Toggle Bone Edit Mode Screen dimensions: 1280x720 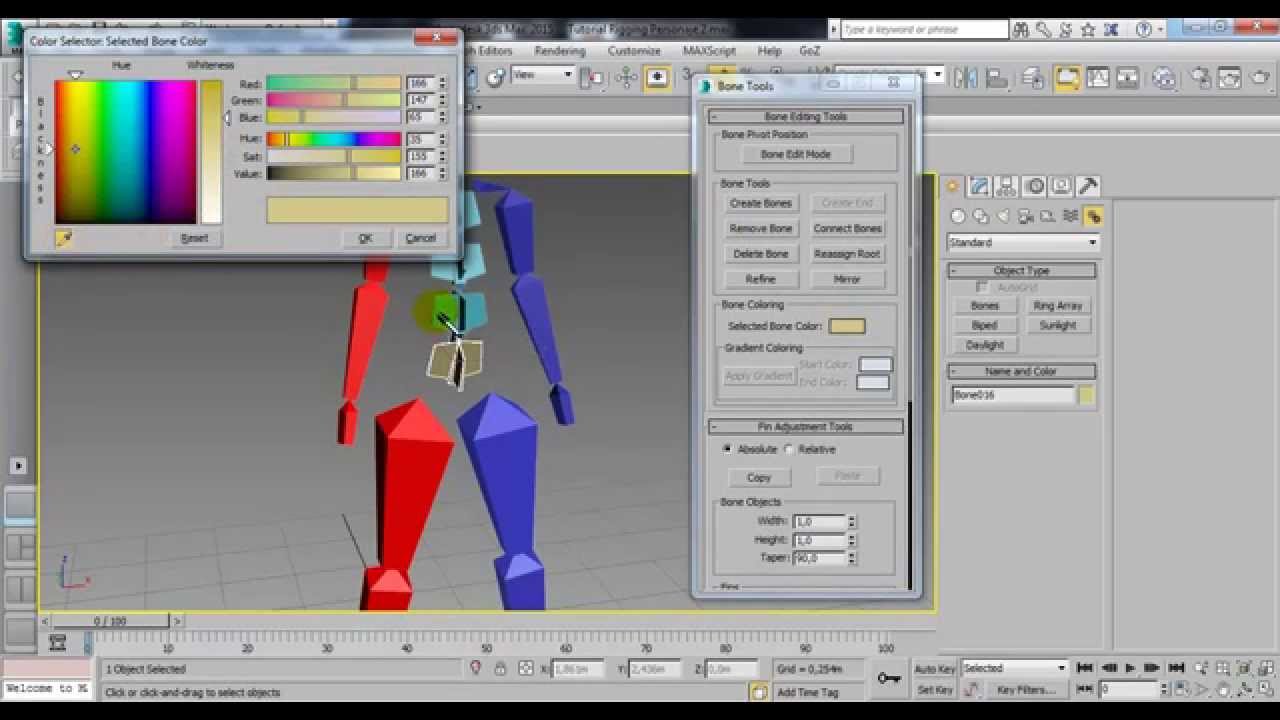pyautogui.click(x=796, y=154)
